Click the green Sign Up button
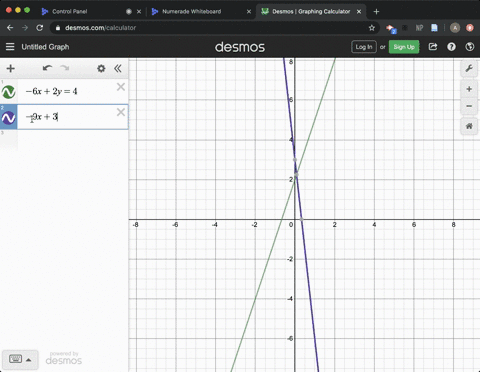Image resolution: width=480 pixels, height=372 pixels. tap(404, 47)
